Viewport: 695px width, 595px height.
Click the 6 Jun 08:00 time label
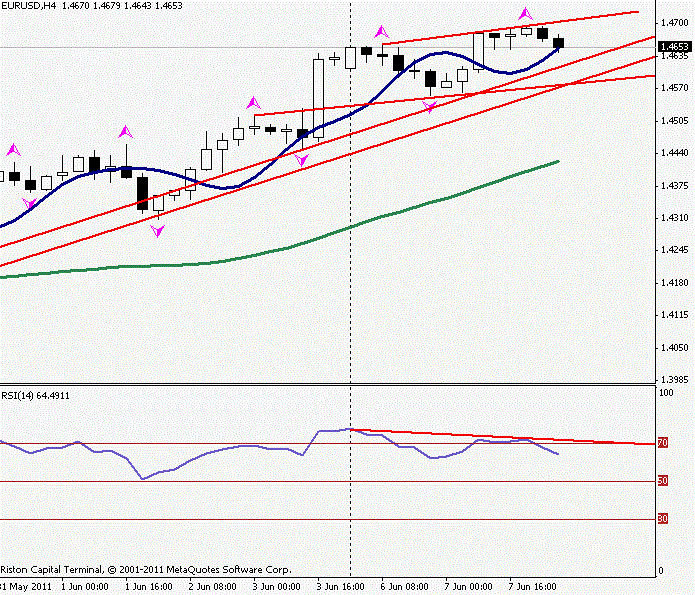pyautogui.click(x=405, y=587)
